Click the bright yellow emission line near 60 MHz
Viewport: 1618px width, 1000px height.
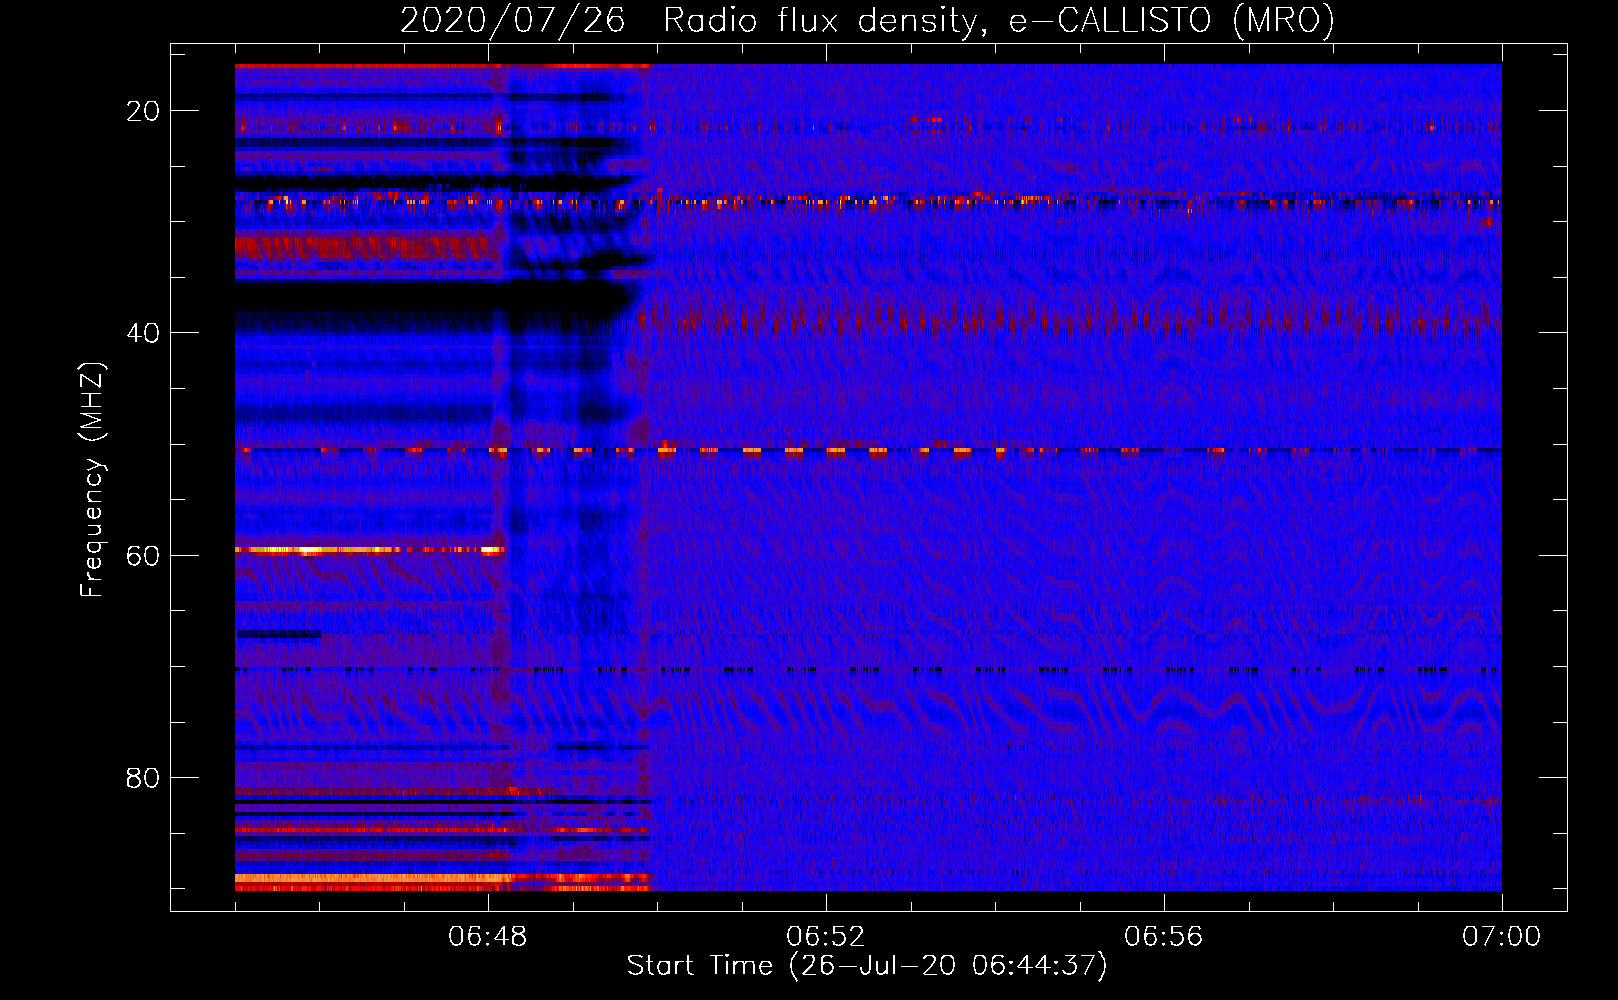click(x=370, y=550)
